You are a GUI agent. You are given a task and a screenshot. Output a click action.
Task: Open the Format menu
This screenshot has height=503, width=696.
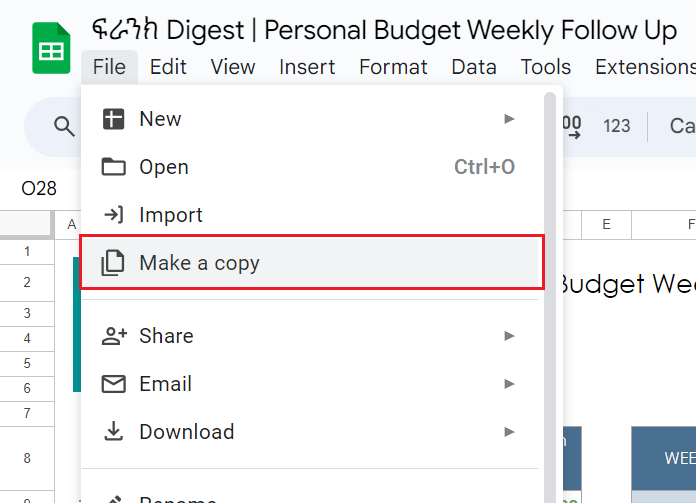pyautogui.click(x=393, y=67)
